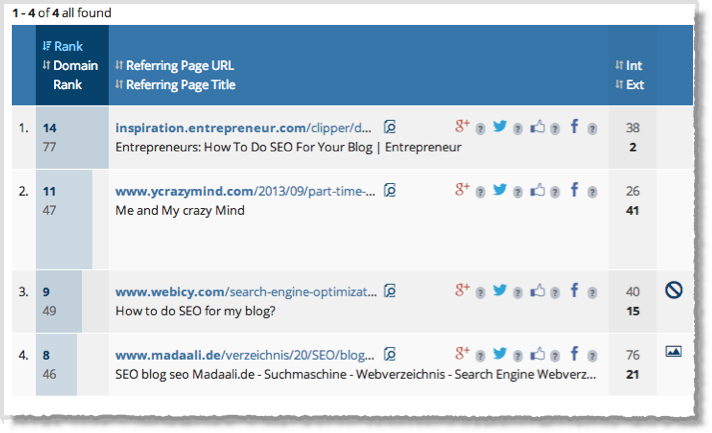Click the rank bar for row 2
Image resolution: width=712 pixels, height=433 pixels.
click(64, 220)
